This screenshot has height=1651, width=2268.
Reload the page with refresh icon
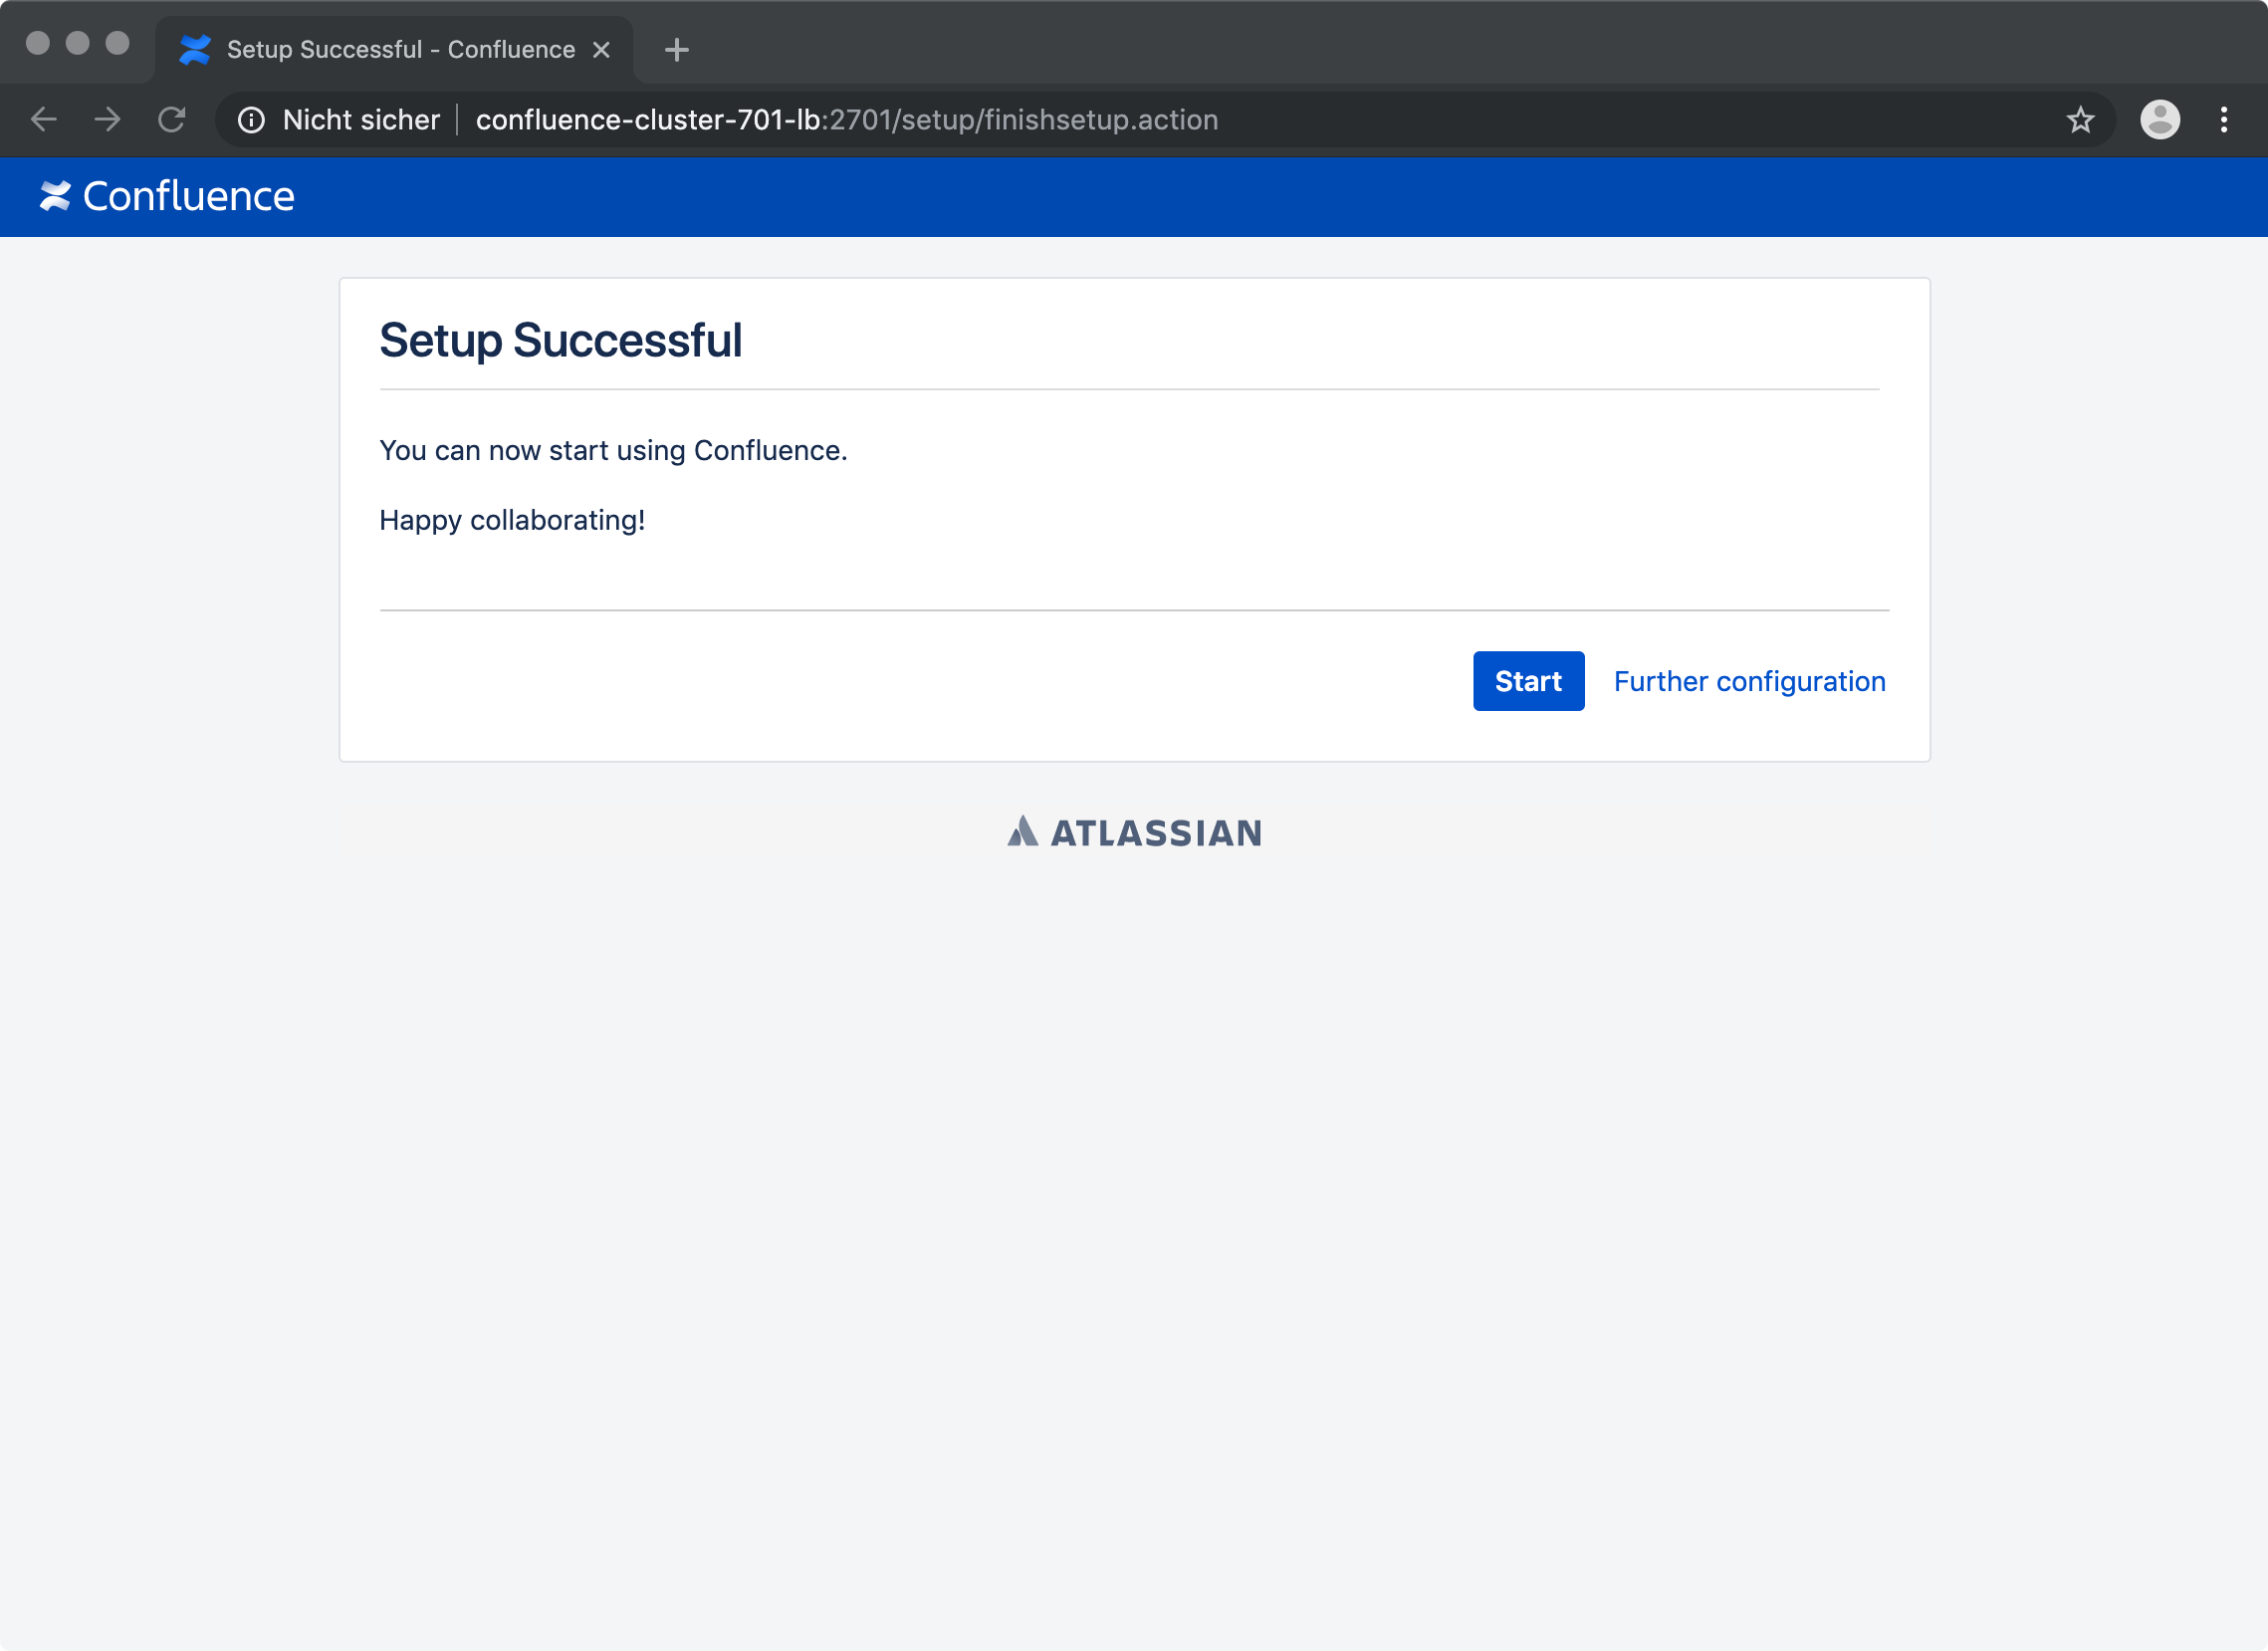(172, 120)
